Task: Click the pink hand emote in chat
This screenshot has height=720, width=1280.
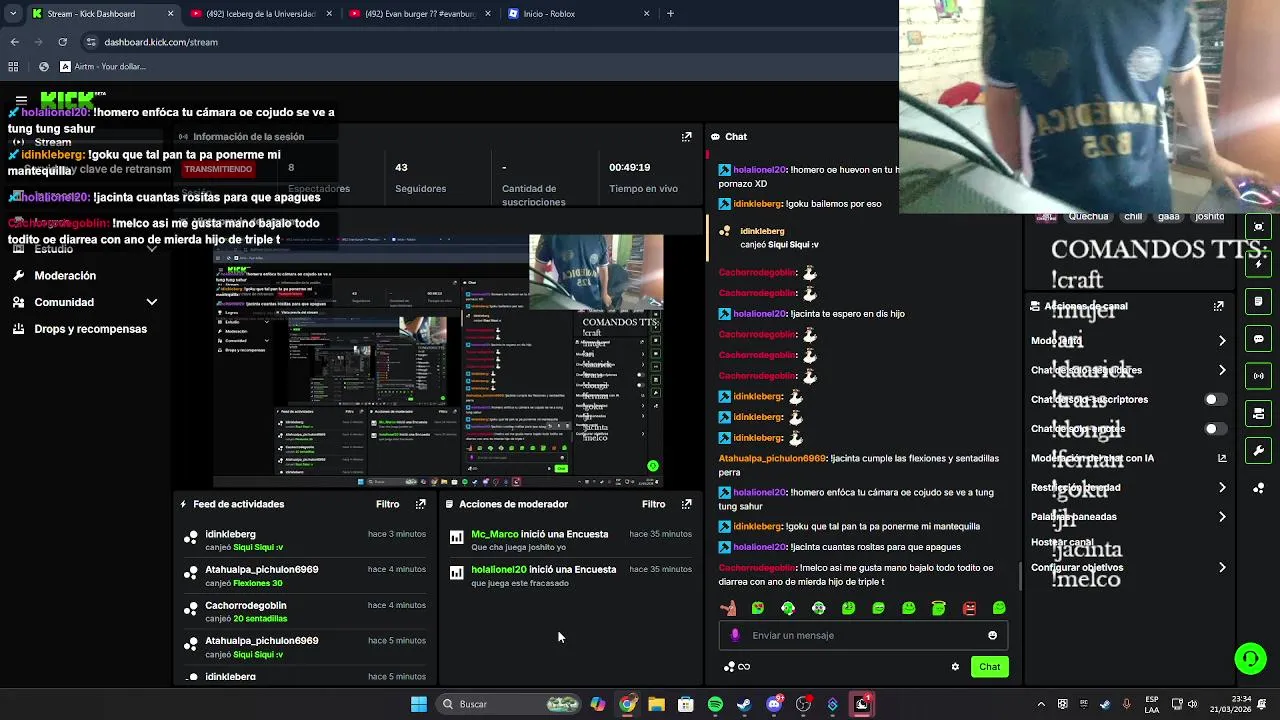Action: pyautogui.click(x=728, y=608)
